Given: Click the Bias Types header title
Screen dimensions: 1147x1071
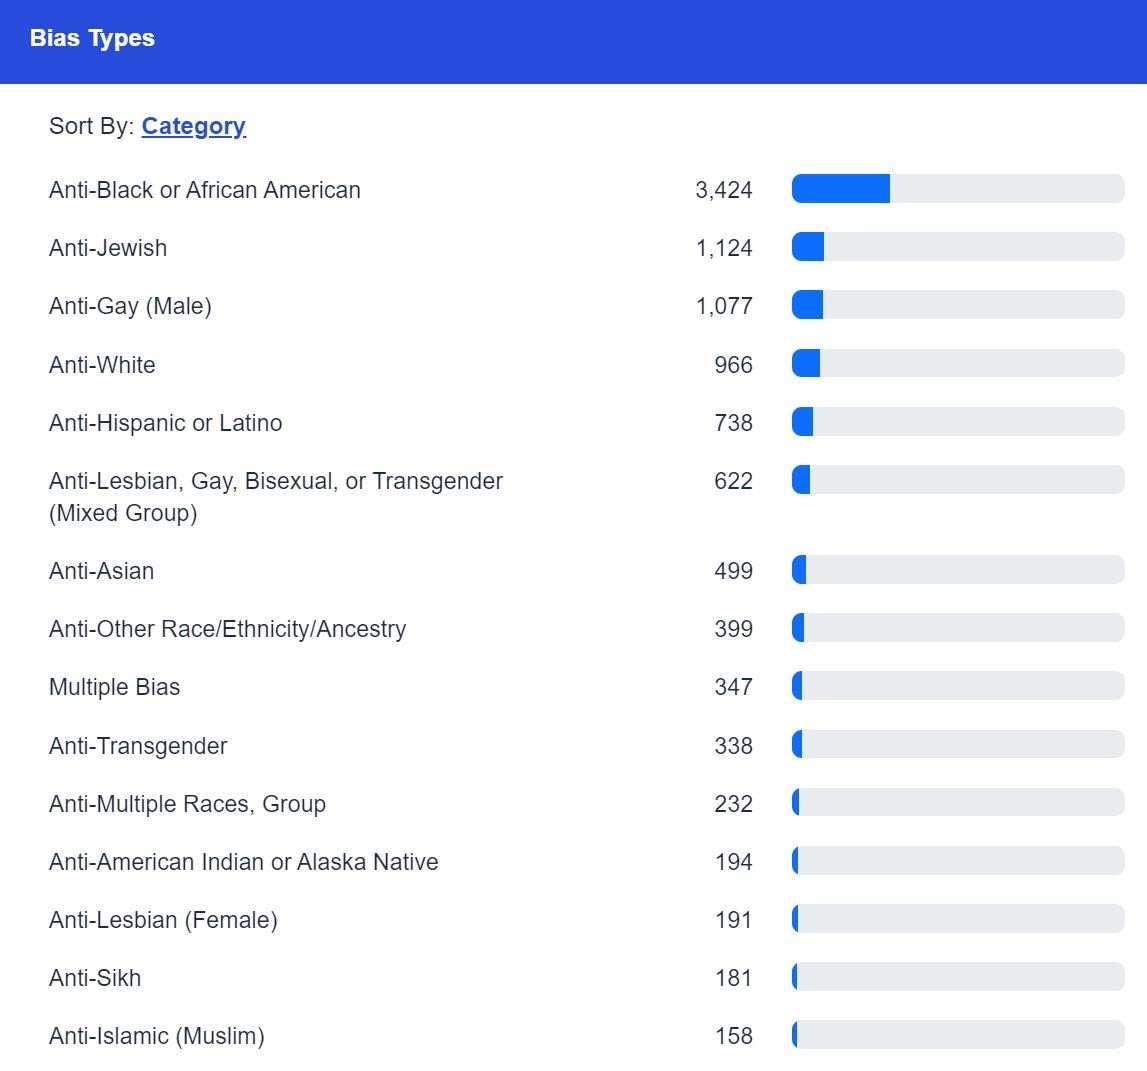Looking at the screenshot, I should coord(92,39).
